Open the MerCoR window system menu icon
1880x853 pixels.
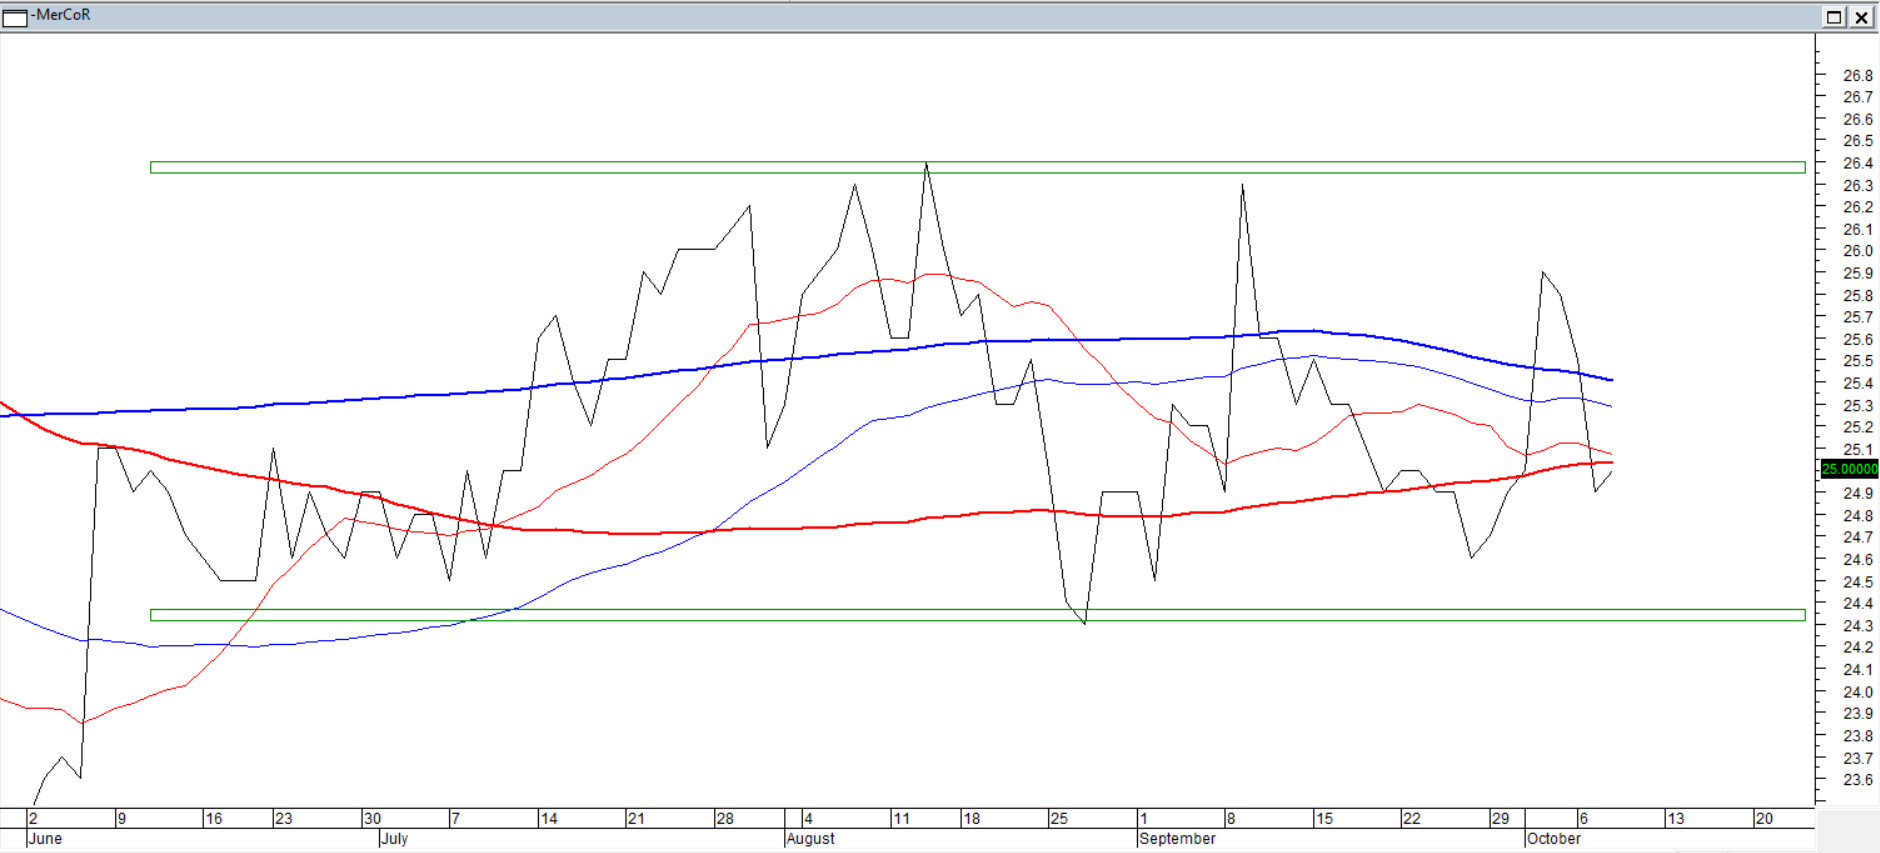click(15, 17)
